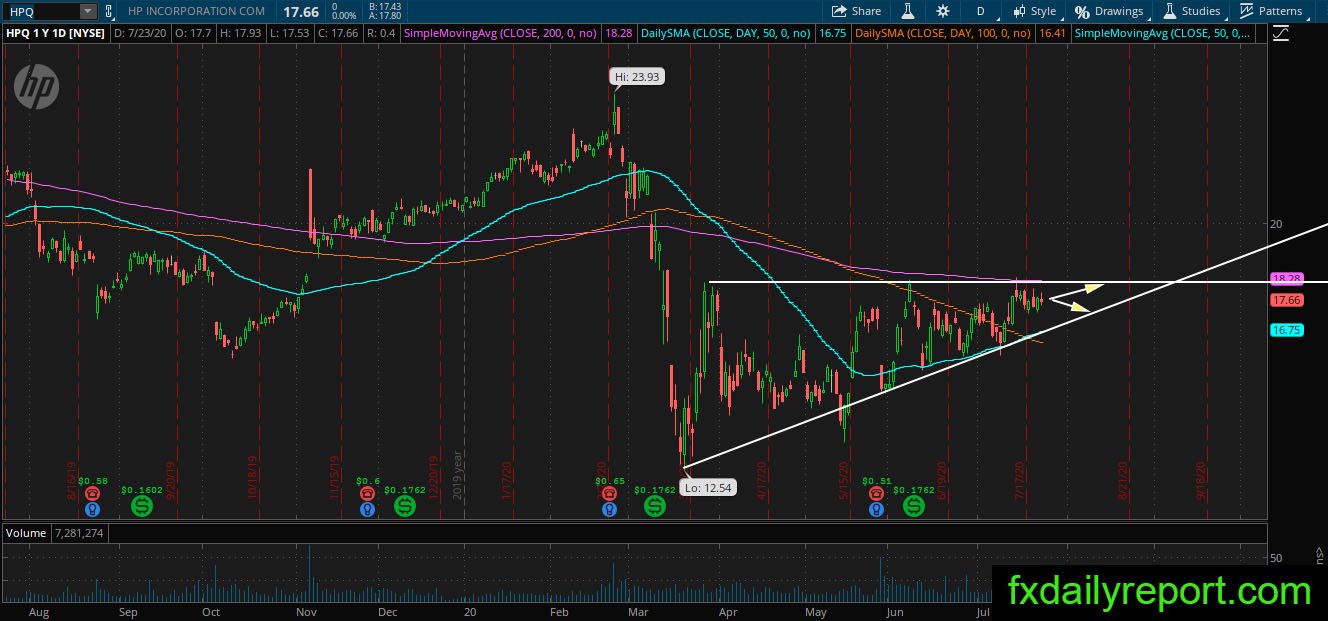Click the HPQ 1 Y 1D [NYSE] chart label
This screenshot has height=621, width=1328.
click(x=55, y=33)
